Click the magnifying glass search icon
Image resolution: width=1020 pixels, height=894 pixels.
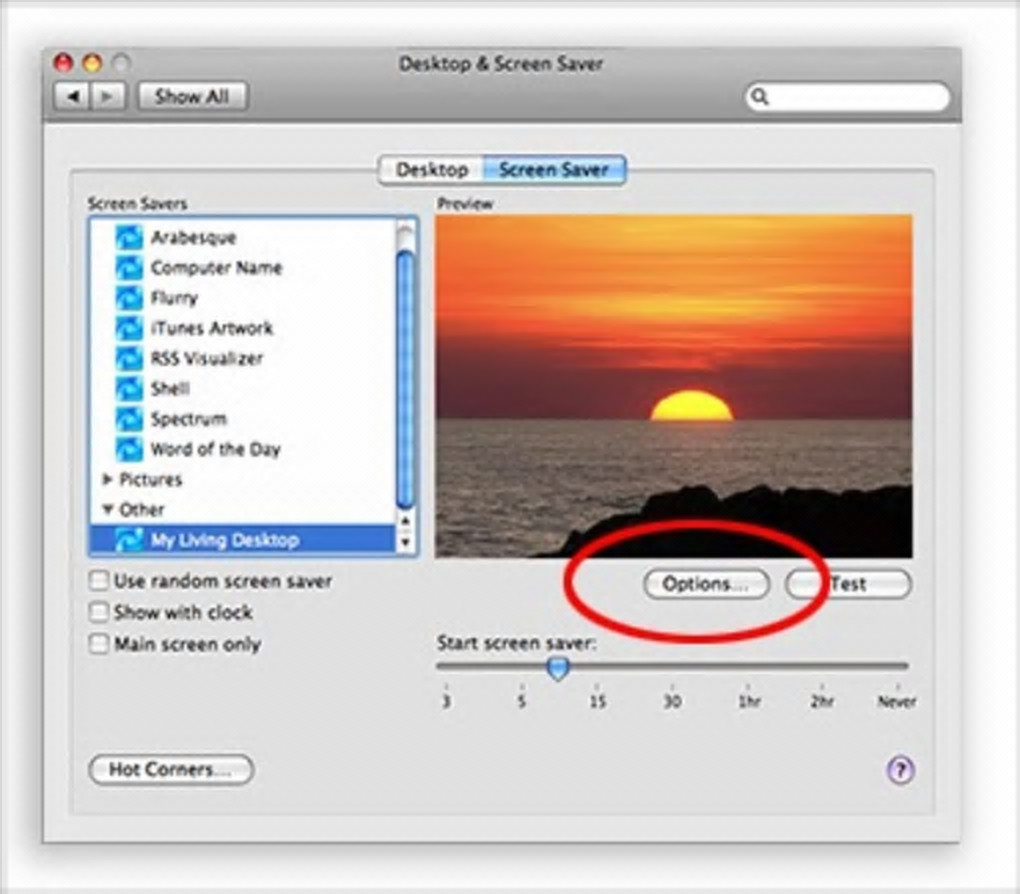[x=760, y=97]
